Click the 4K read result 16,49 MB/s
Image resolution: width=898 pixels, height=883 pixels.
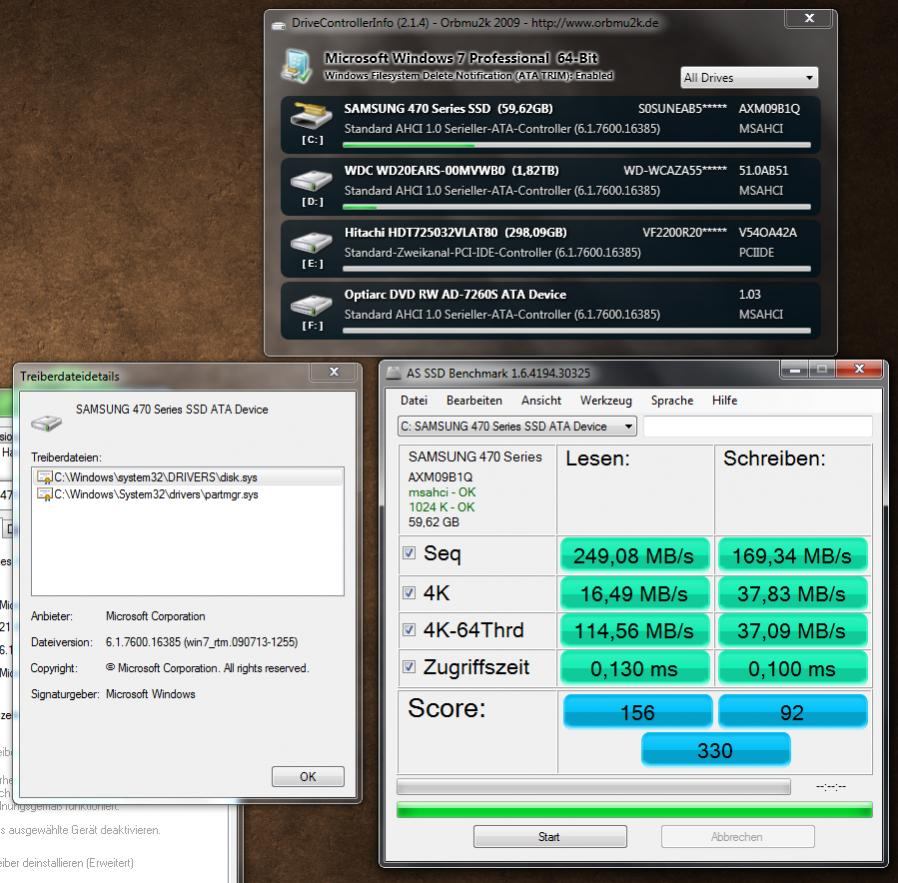pos(634,594)
